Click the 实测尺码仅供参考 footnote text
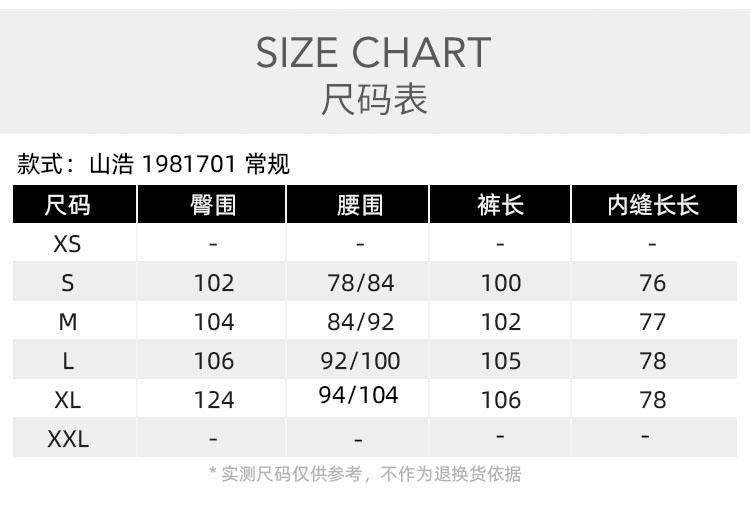750x508 pixels. tap(364, 474)
